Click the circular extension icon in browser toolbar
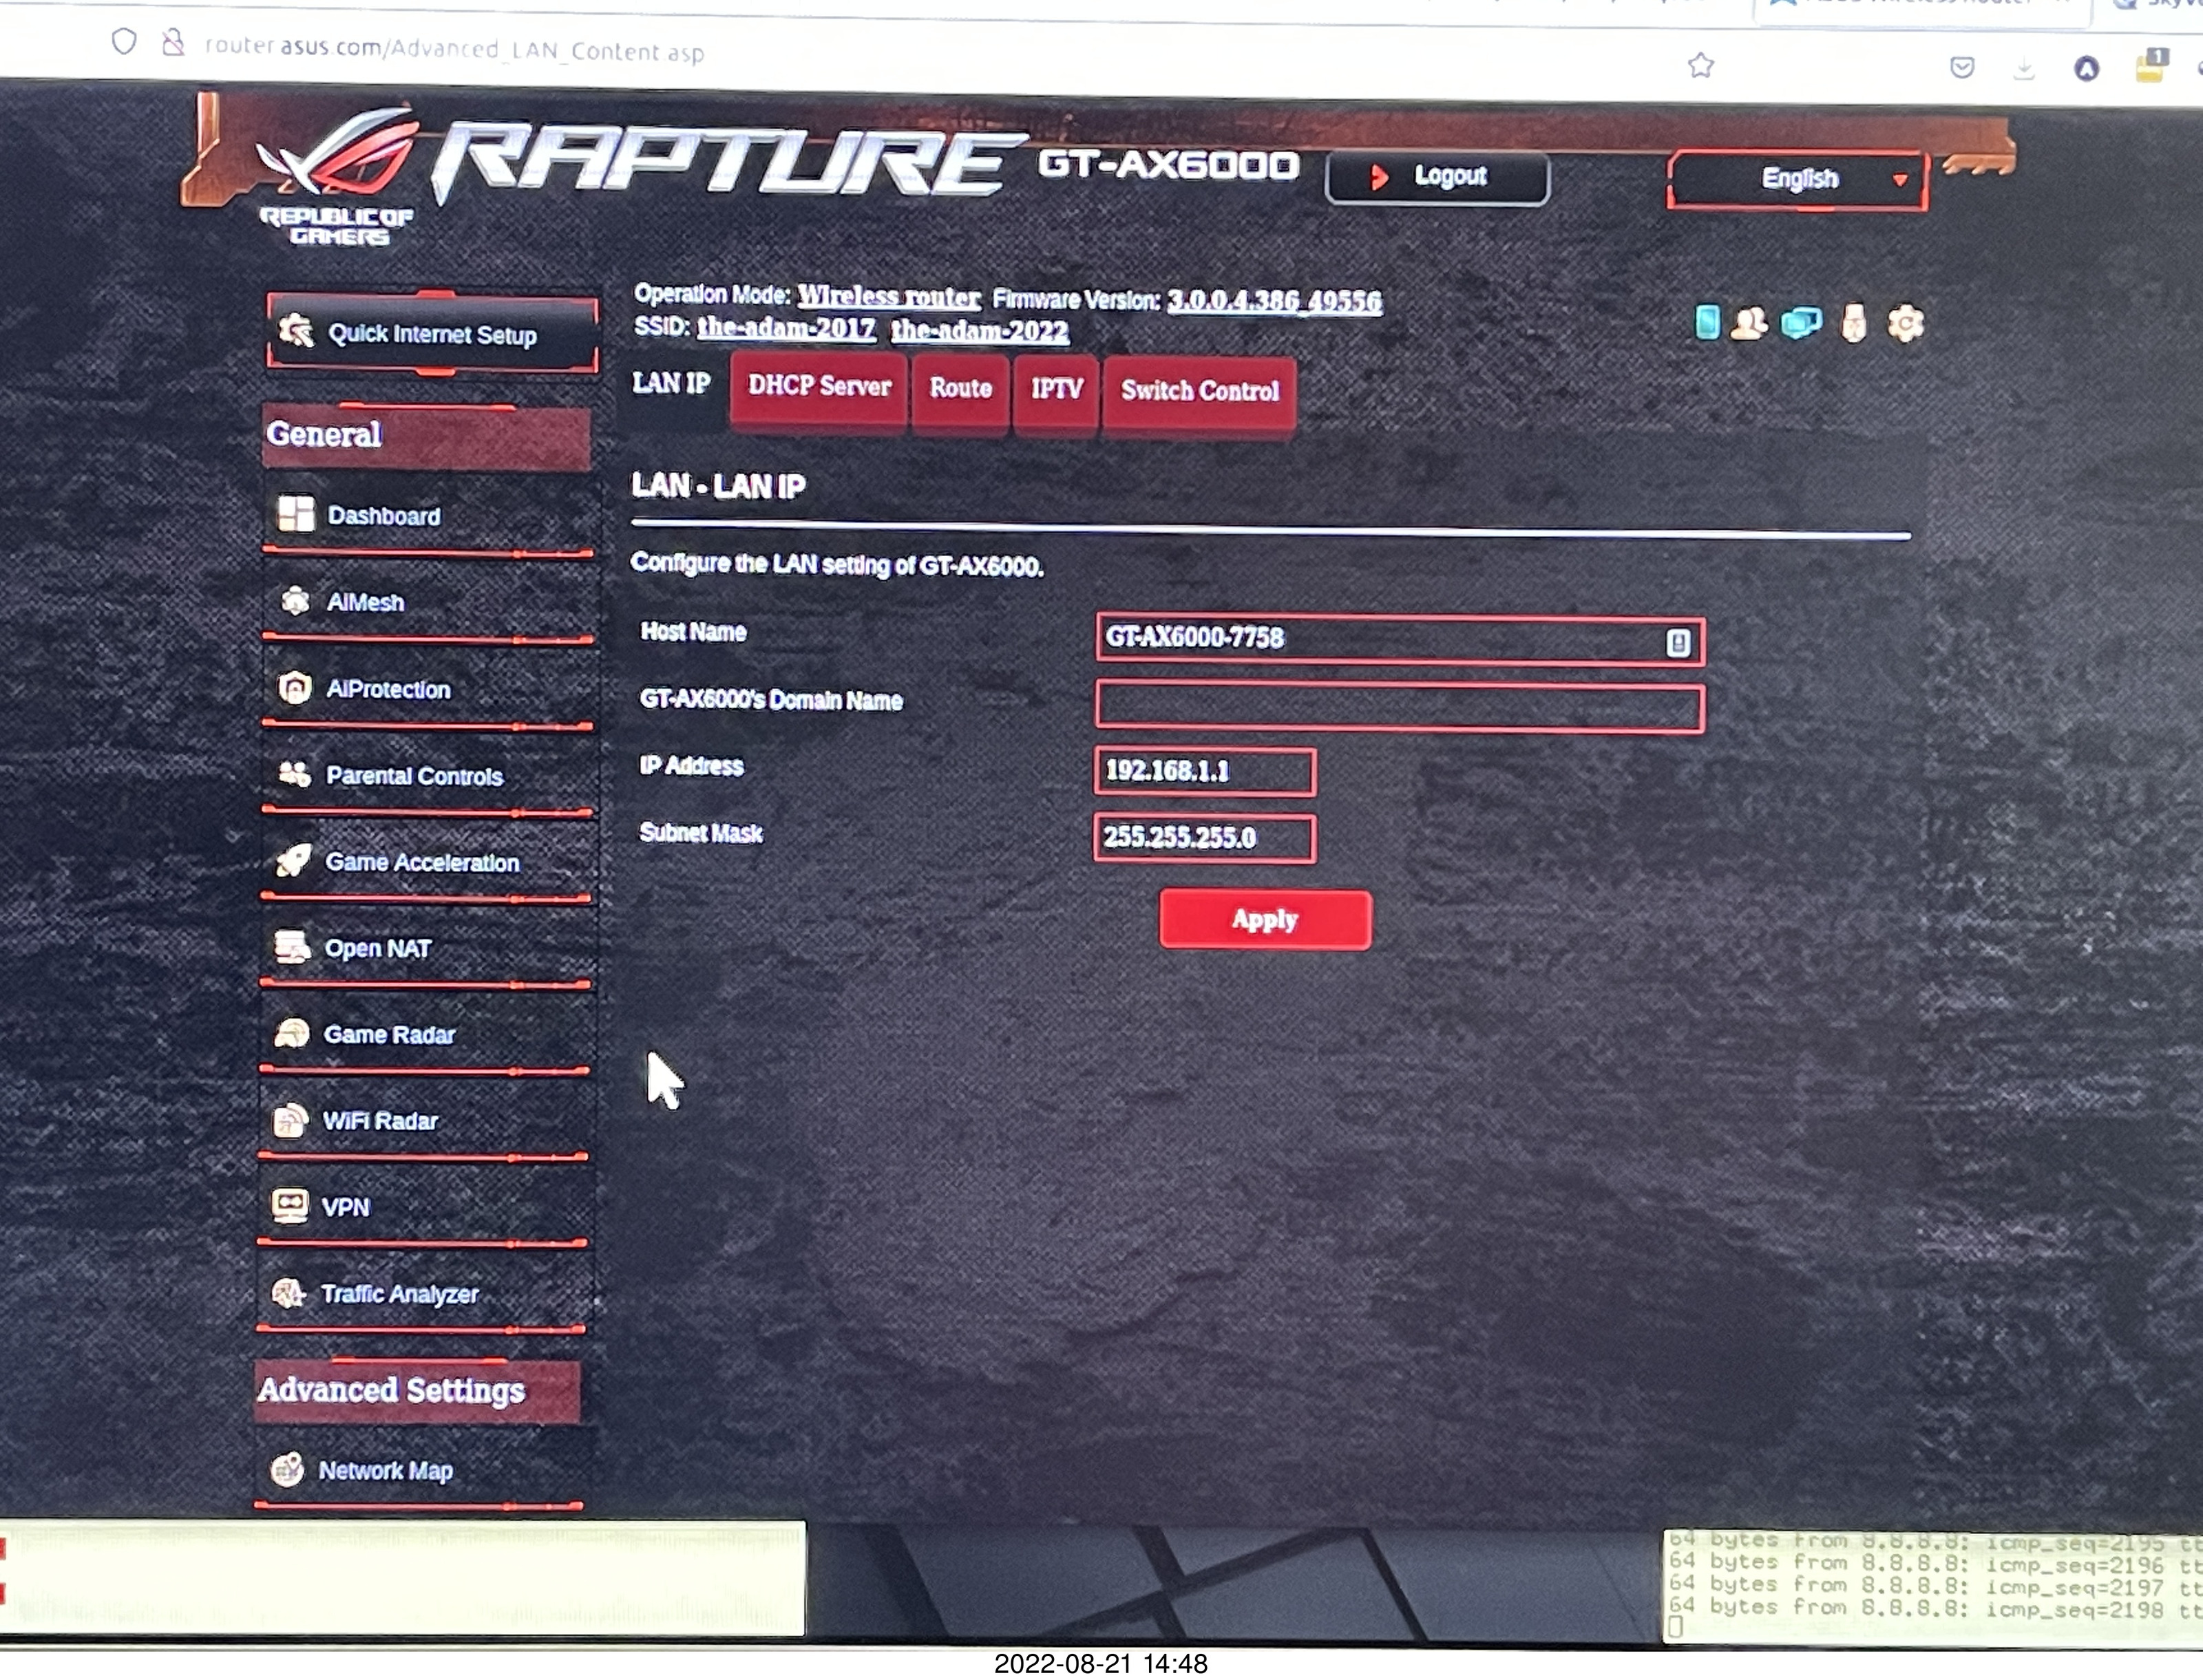The height and width of the screenshot is (1680, 2203). tap(2086, 69)
